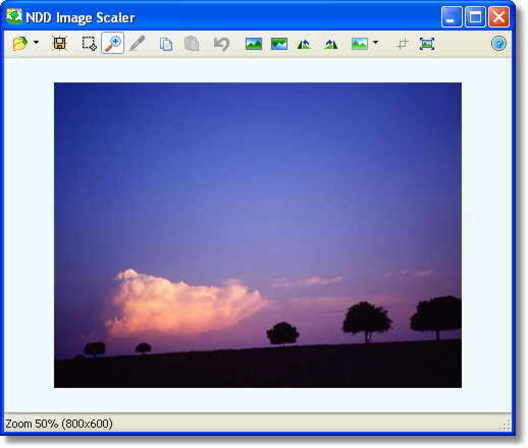Paste from clipboard icon
Screen dimensions: 528x448
pyautogui.click(x=192, y=44)
